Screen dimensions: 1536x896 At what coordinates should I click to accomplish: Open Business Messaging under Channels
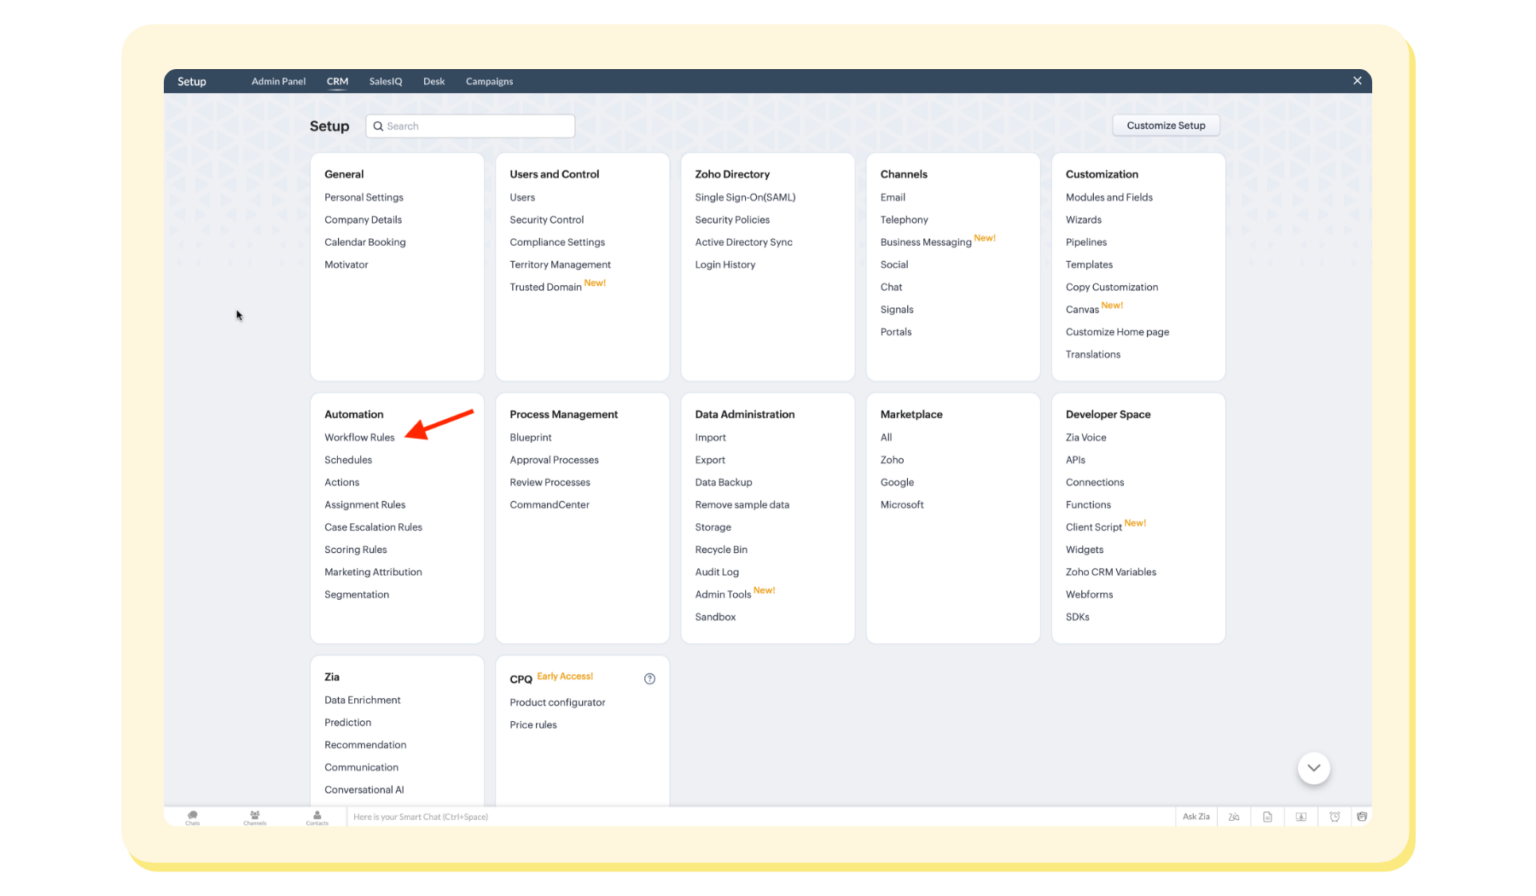pyautogui.click(x=925, y=241)
